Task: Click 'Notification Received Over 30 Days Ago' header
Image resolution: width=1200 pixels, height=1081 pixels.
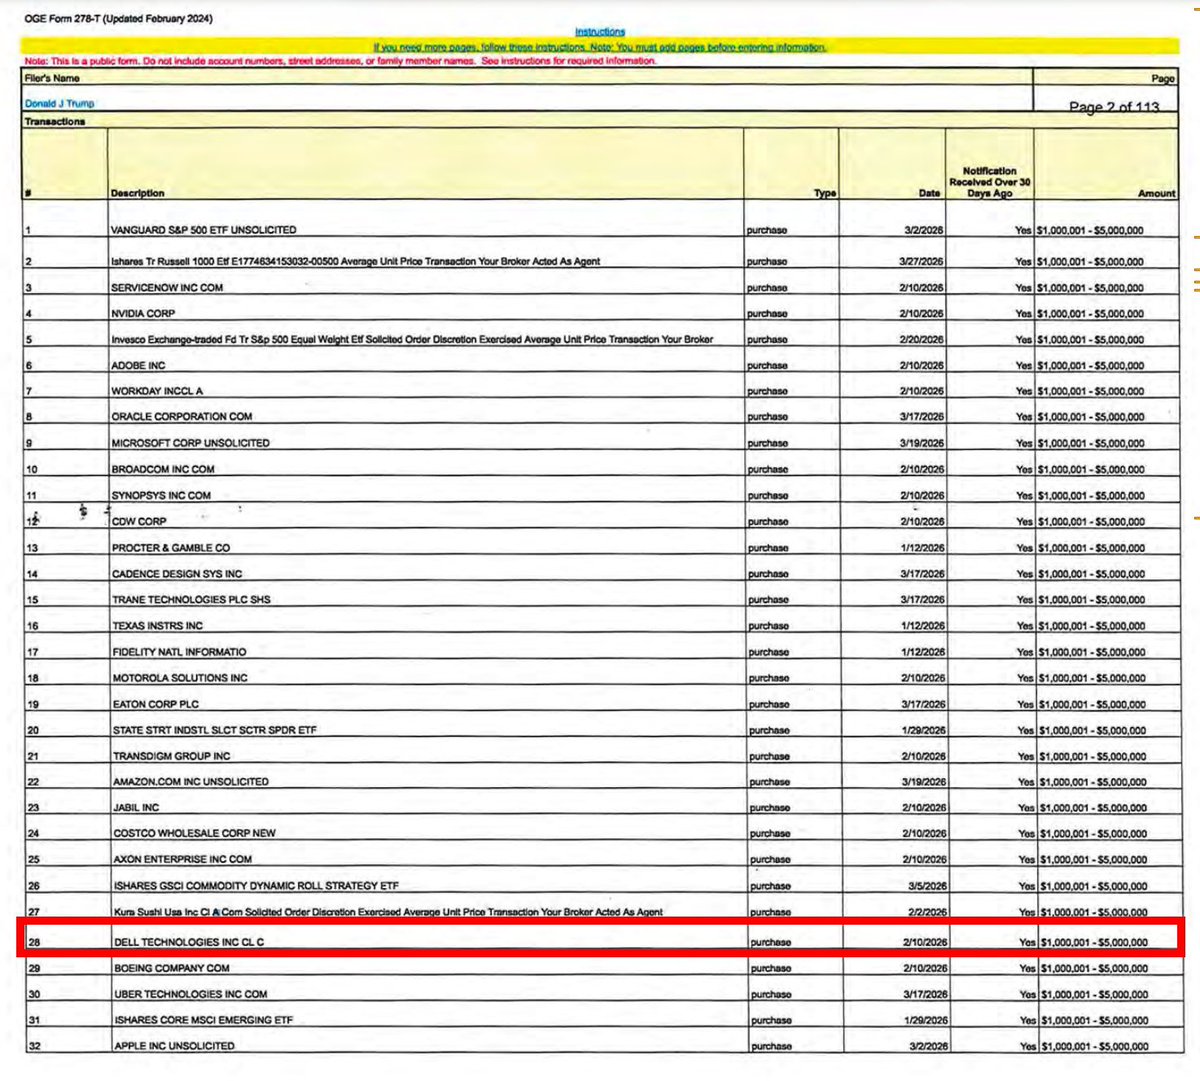Action: pos(990,182)
